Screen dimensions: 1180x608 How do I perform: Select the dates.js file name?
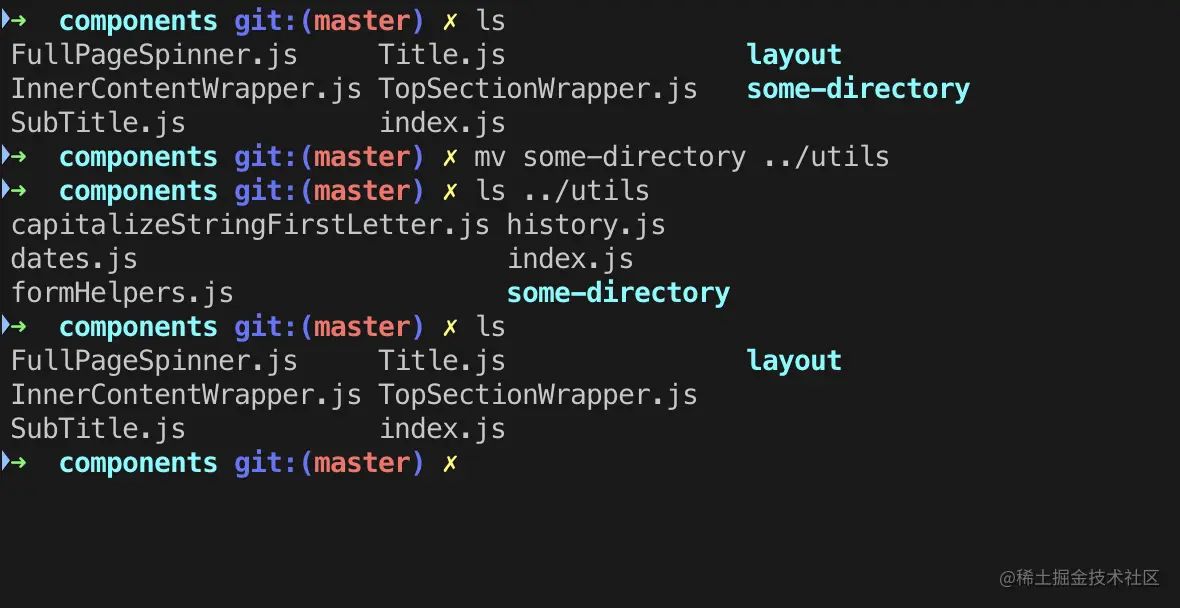(x=75, y=259)
